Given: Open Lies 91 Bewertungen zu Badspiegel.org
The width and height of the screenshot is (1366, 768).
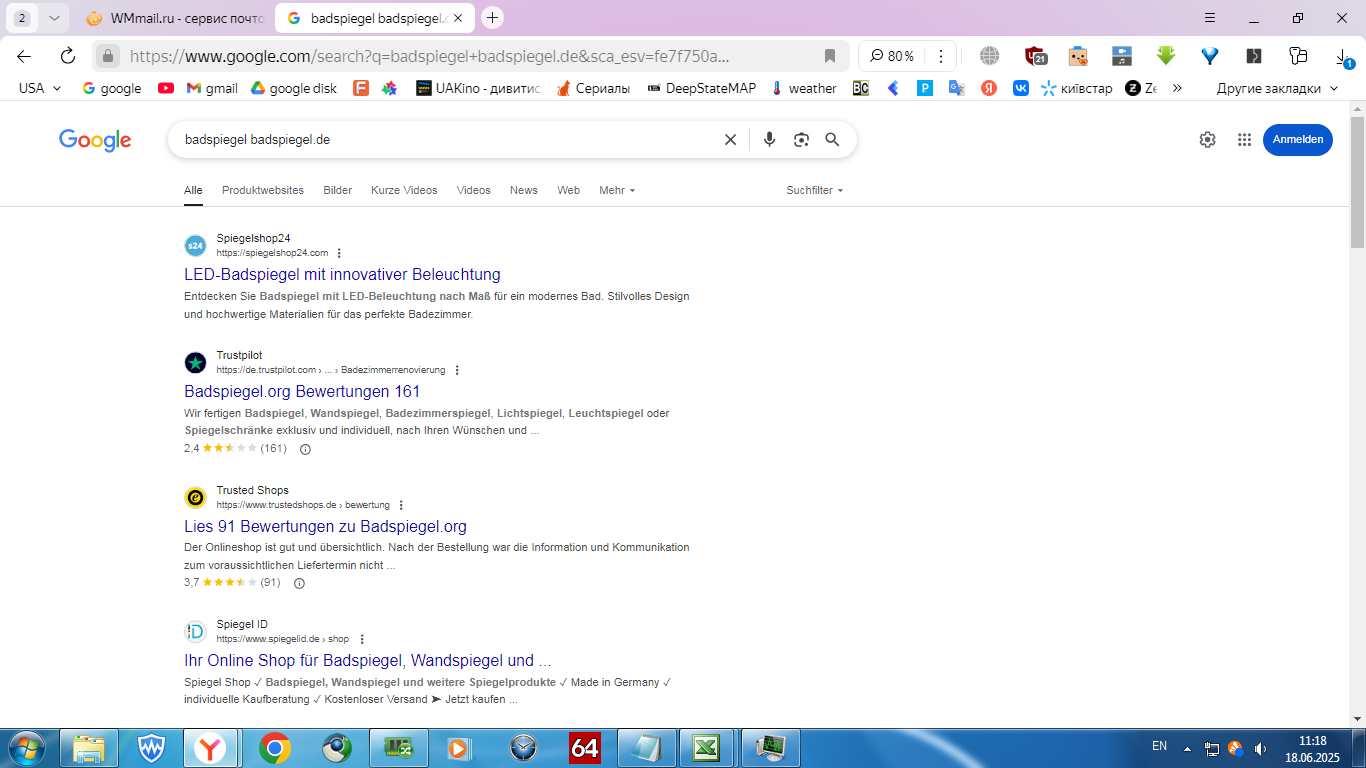Looking at the screenshot, I should (325, 526).
